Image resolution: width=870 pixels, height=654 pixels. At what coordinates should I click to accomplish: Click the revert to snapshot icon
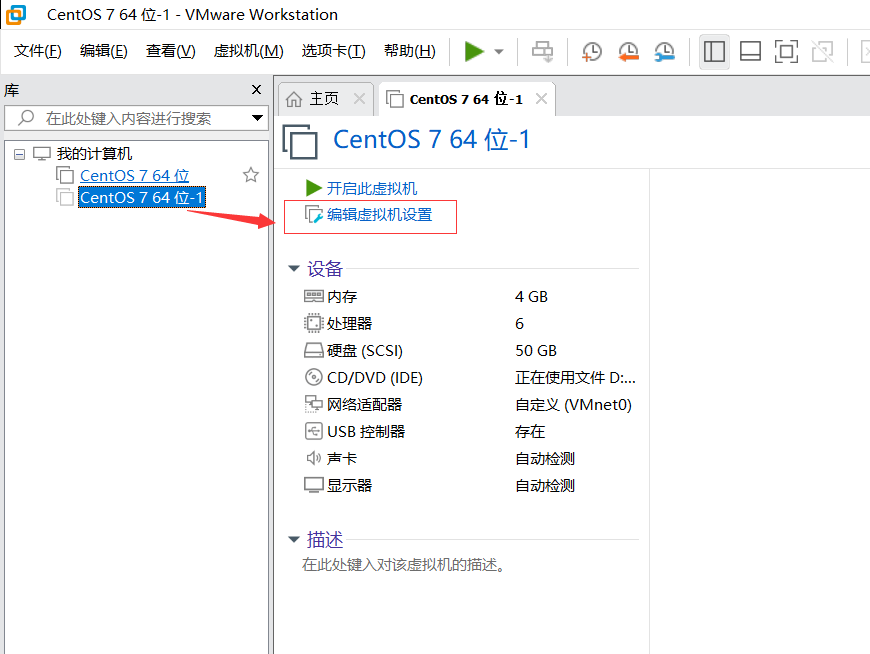[x=628, y=51]
